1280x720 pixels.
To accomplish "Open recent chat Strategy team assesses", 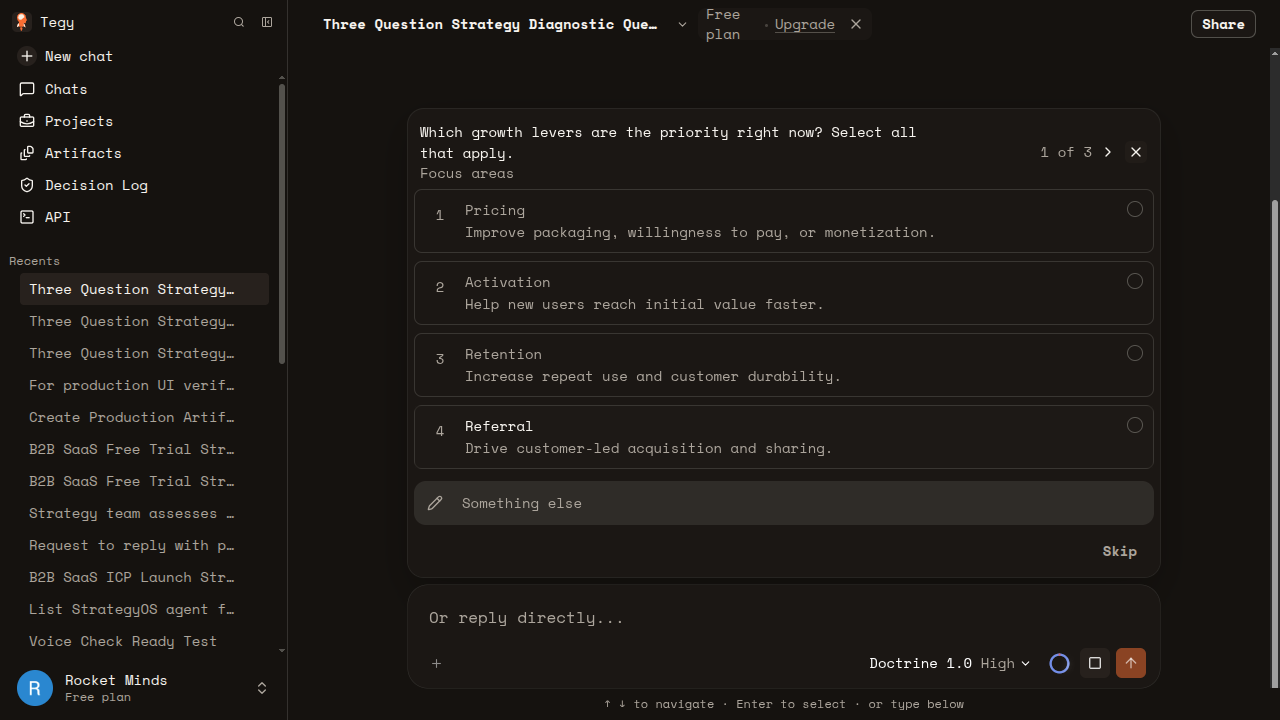I will tap(144, 513).
